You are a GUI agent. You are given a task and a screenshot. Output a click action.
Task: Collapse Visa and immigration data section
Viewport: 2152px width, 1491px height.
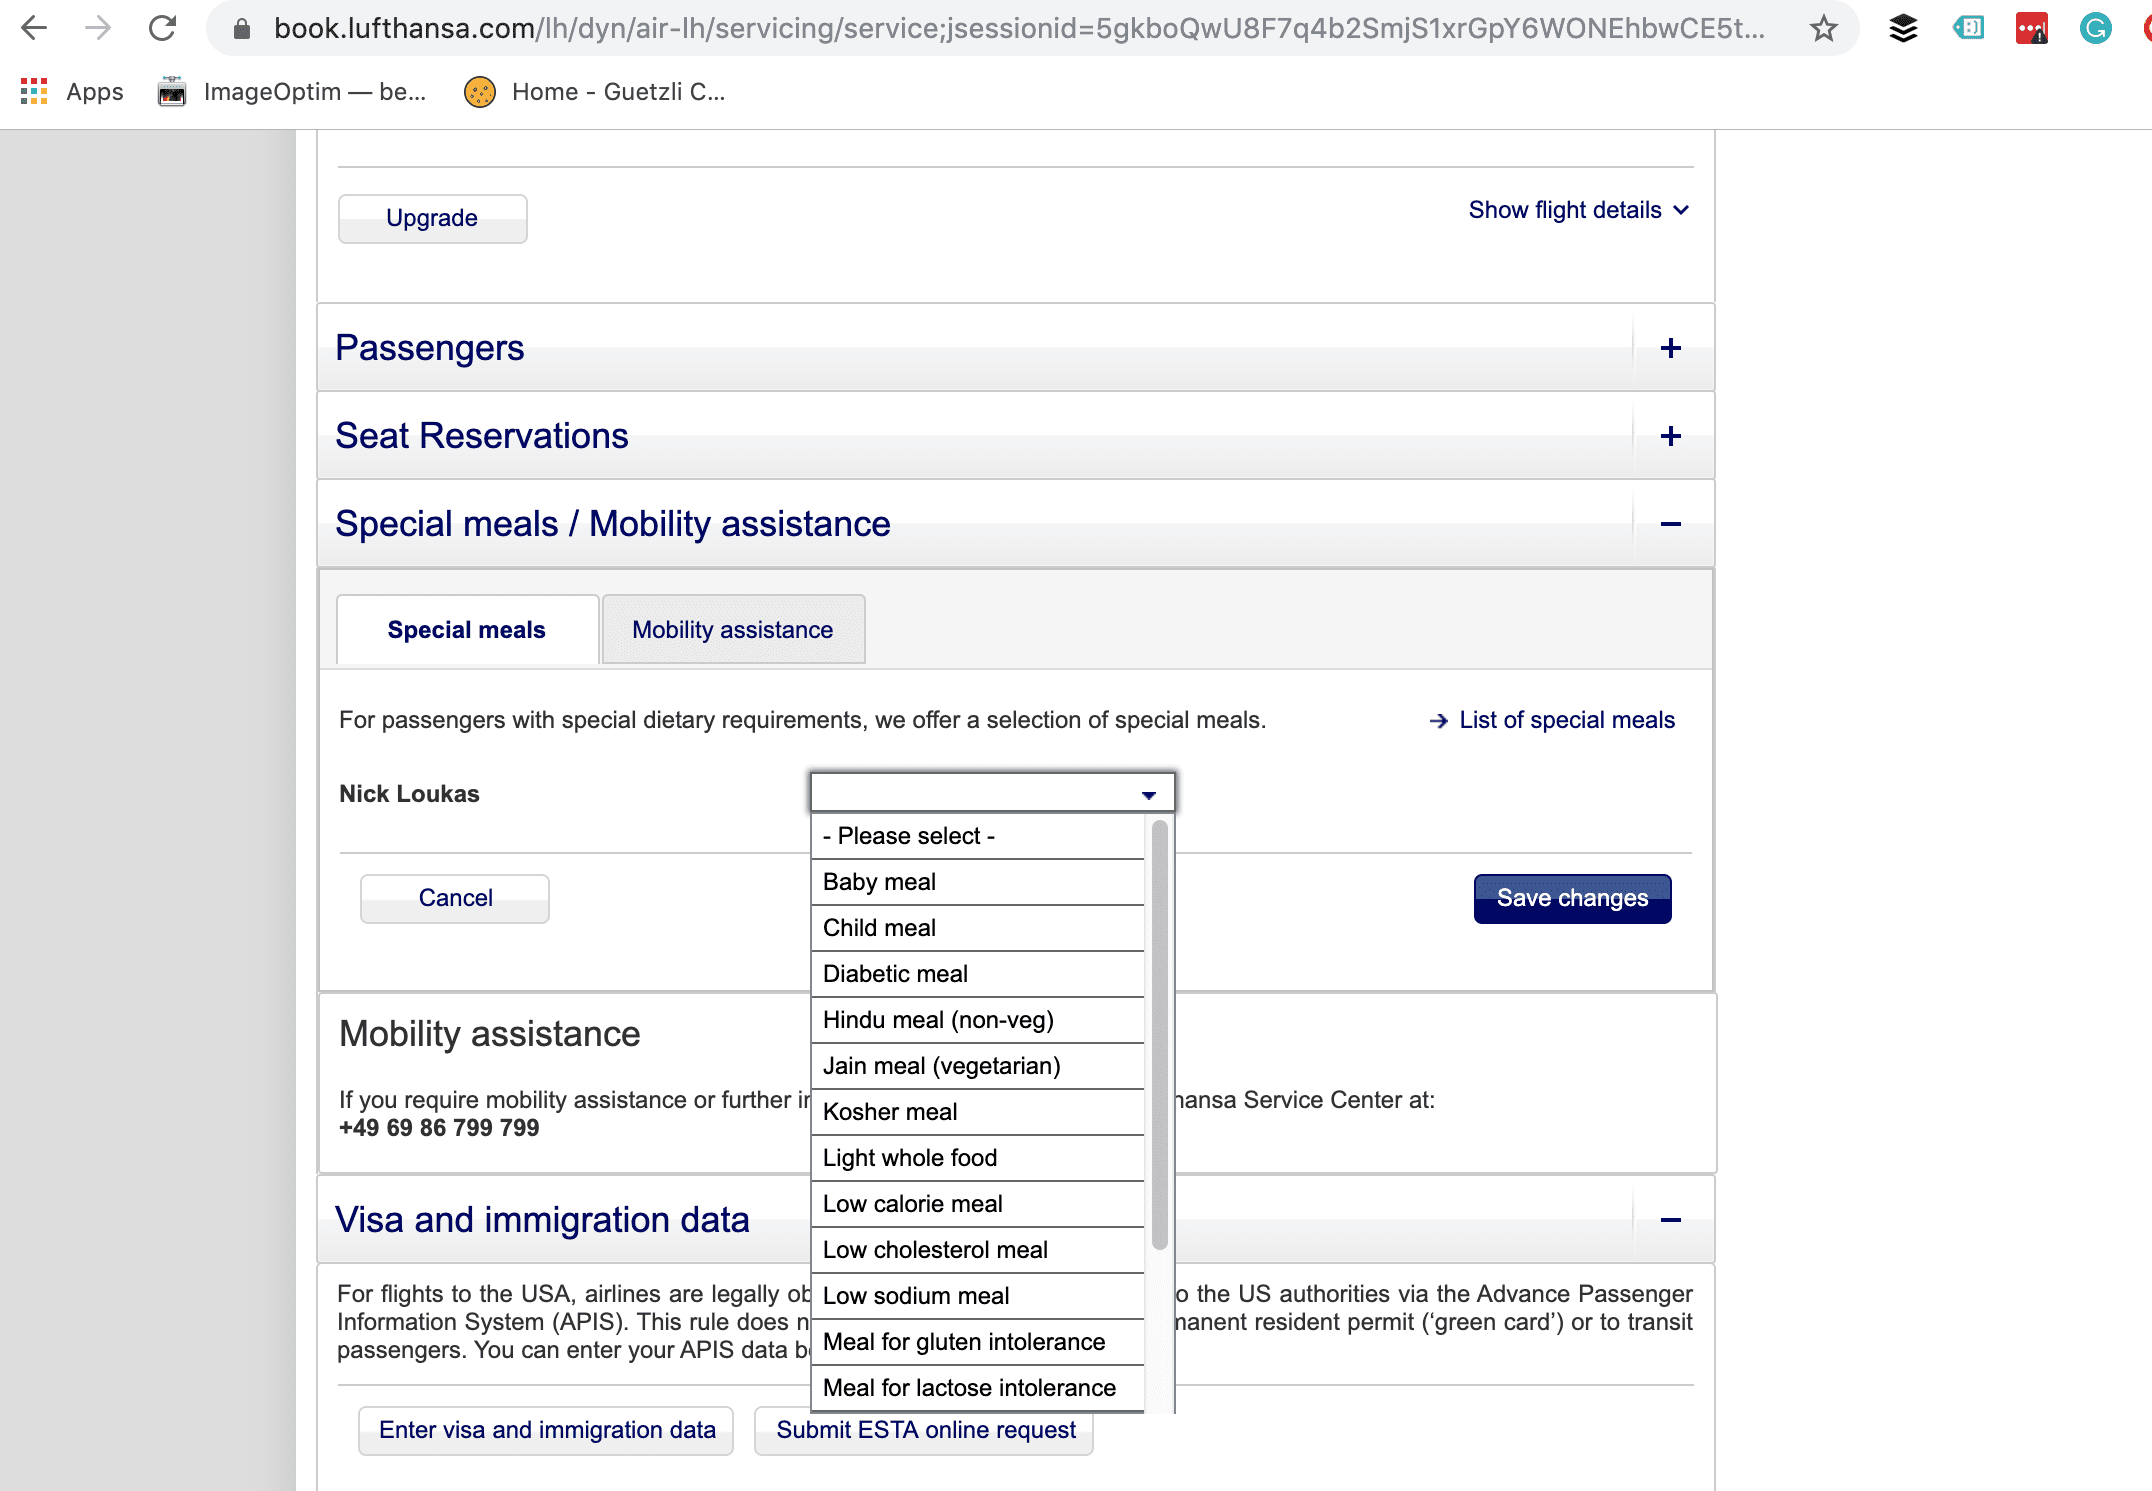(1670, 1220)
